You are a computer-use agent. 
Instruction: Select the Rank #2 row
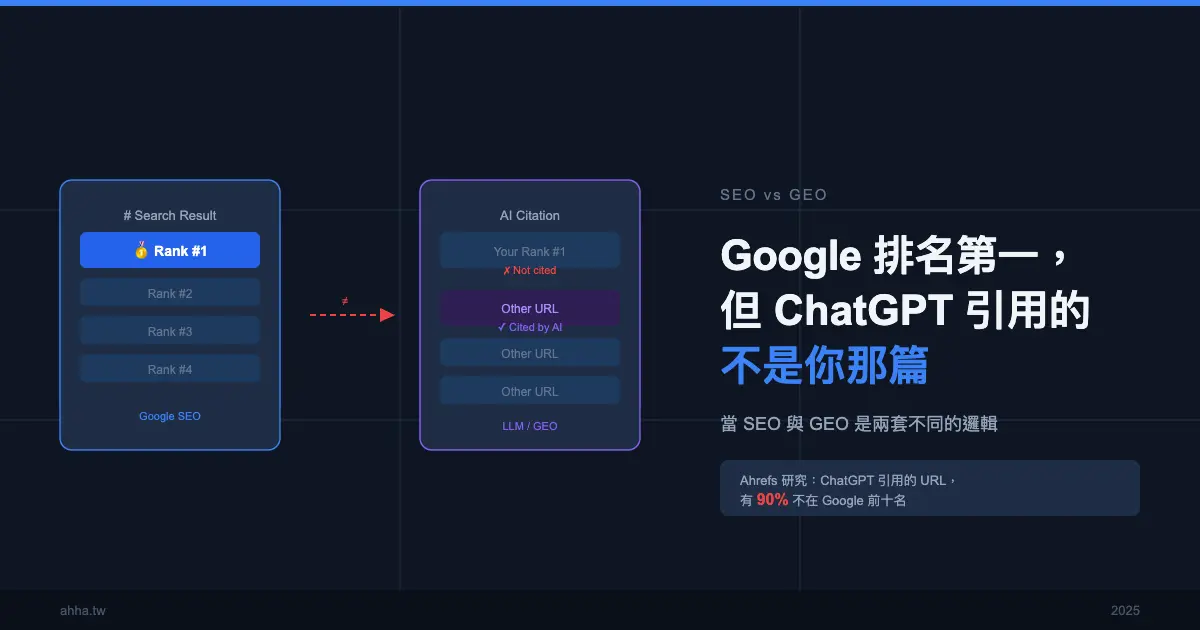(170, 293)
